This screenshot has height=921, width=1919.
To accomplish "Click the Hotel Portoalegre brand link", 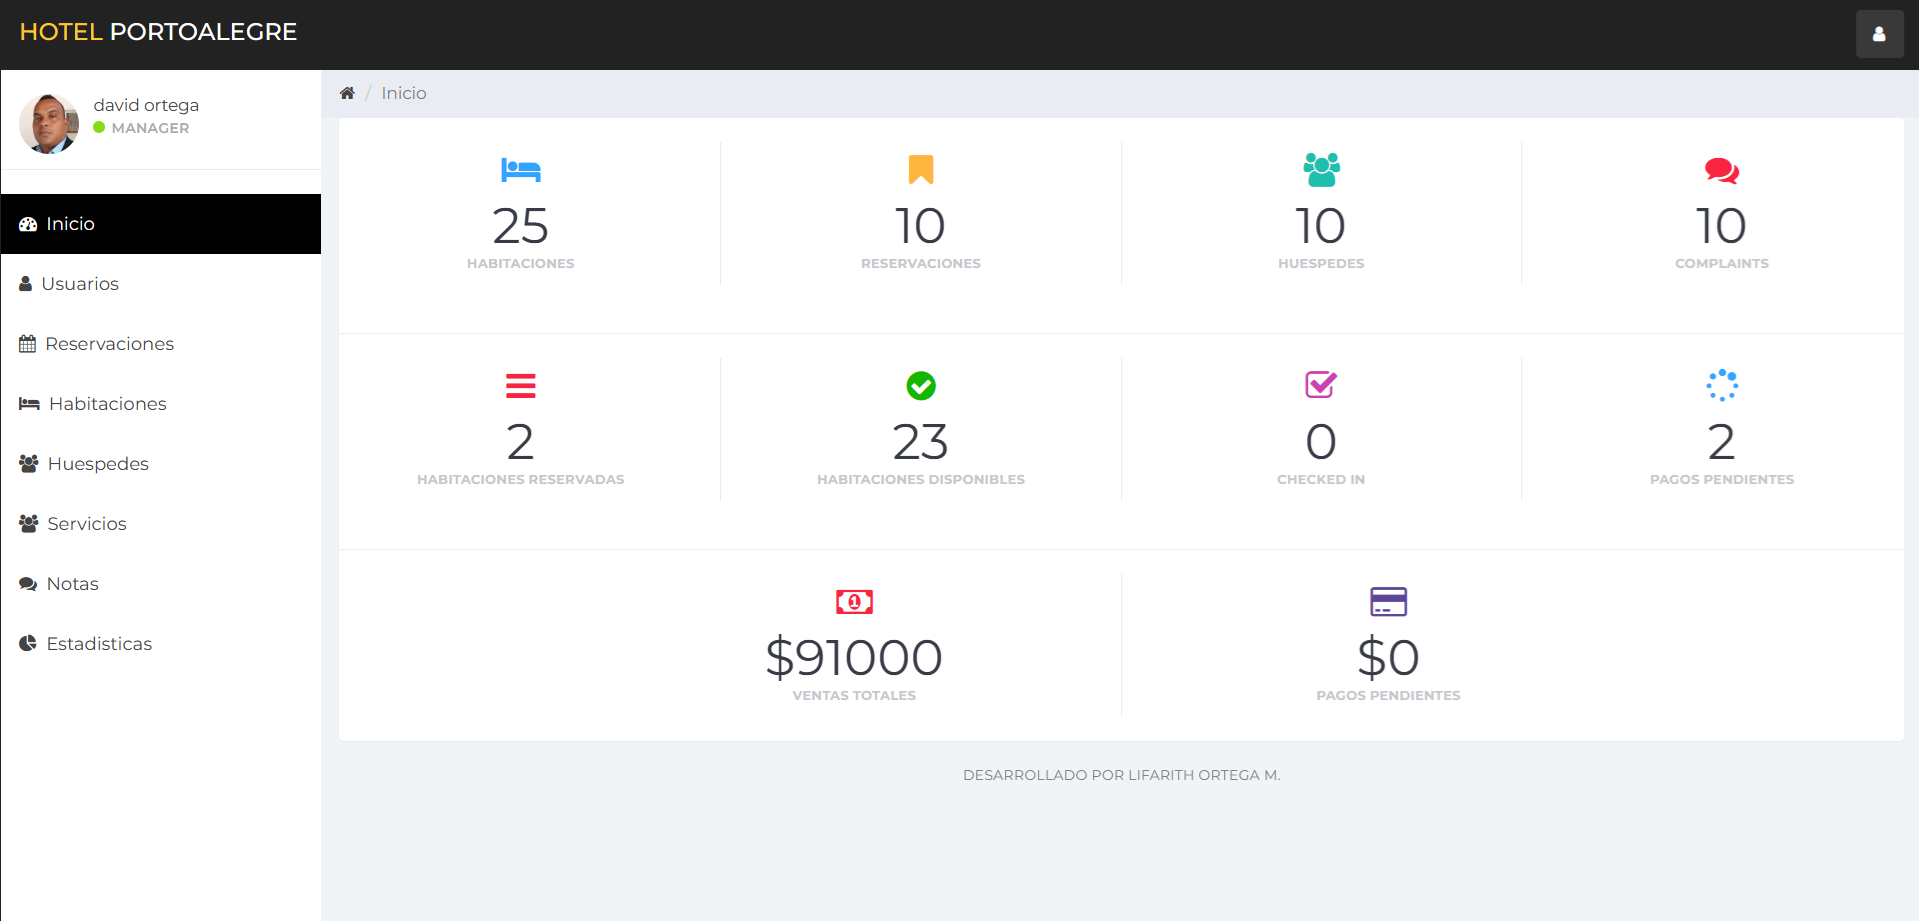I will pos(158,32).
